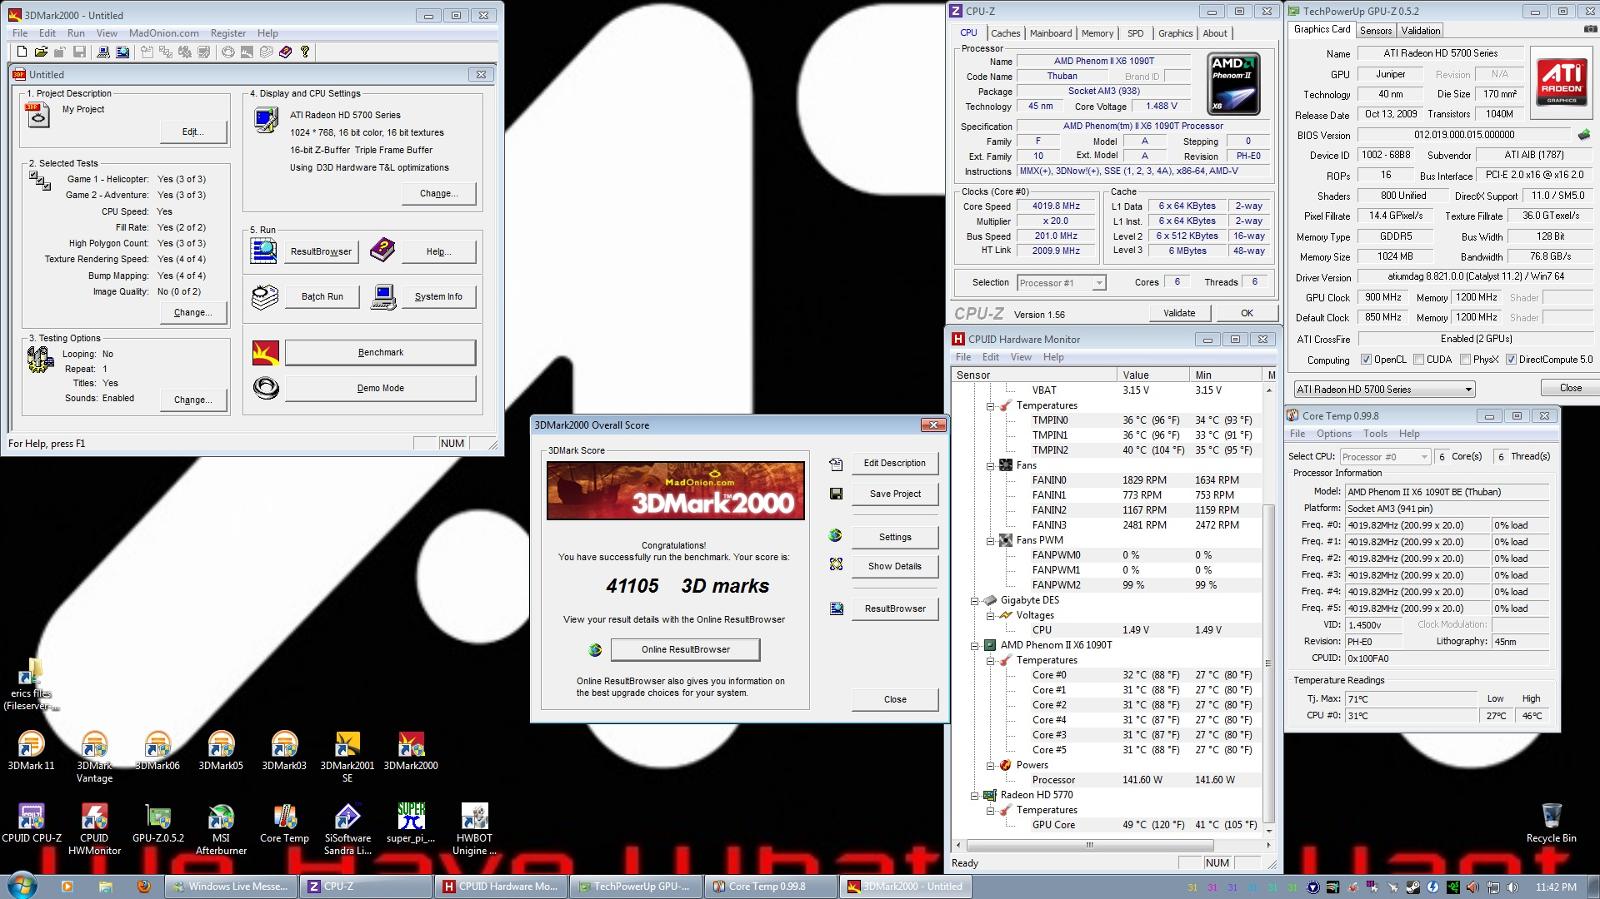Image resolution: width=1600 pixels, height=899 pixels.
Task: Open Processor #1 selection dropdown in CPU-Z
Action: tap(1061, 283)
